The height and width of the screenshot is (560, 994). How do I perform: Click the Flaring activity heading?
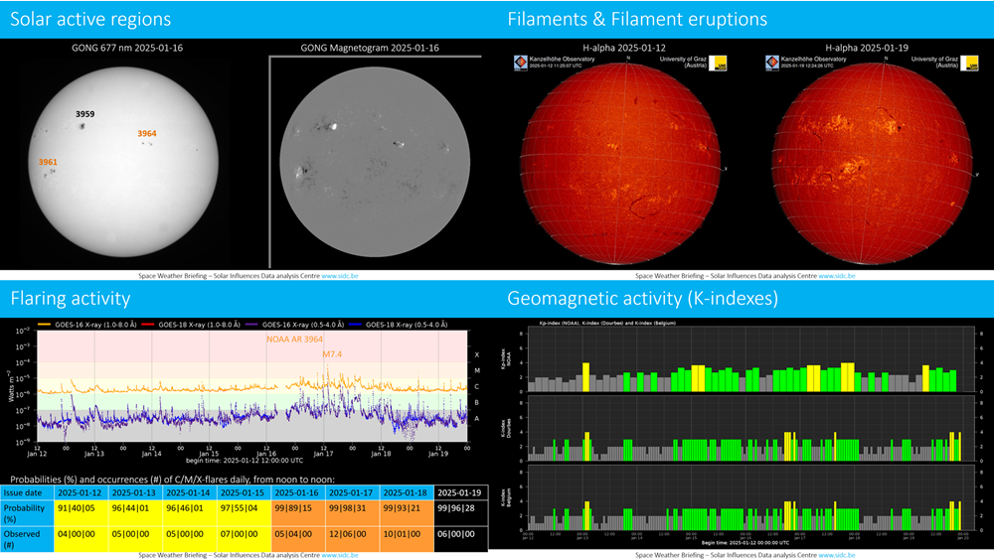70,298
